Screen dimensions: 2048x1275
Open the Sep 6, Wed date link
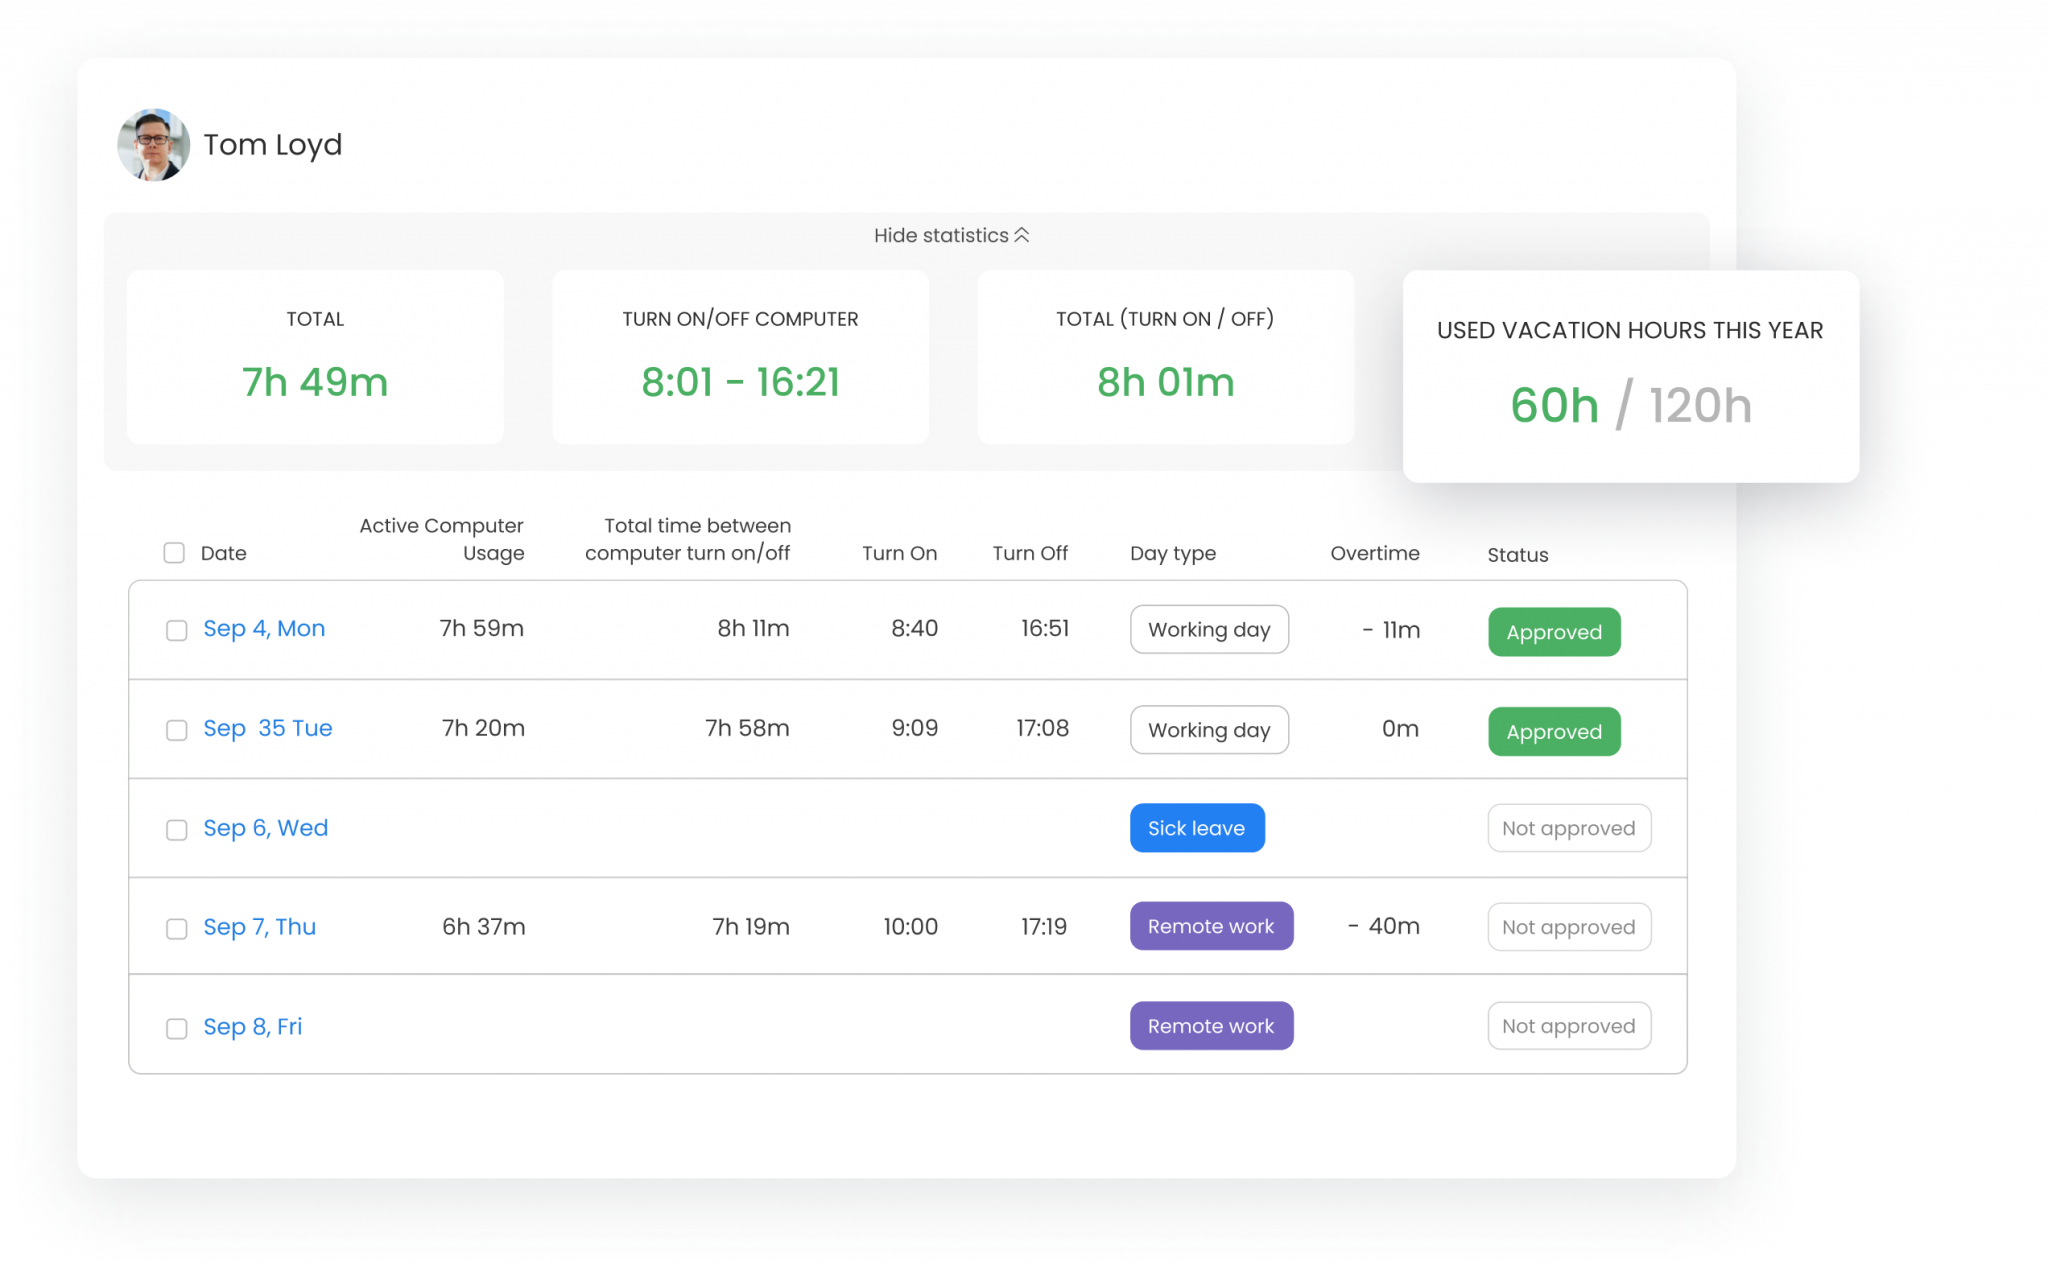pyautogui.click(x=265, y=828)
